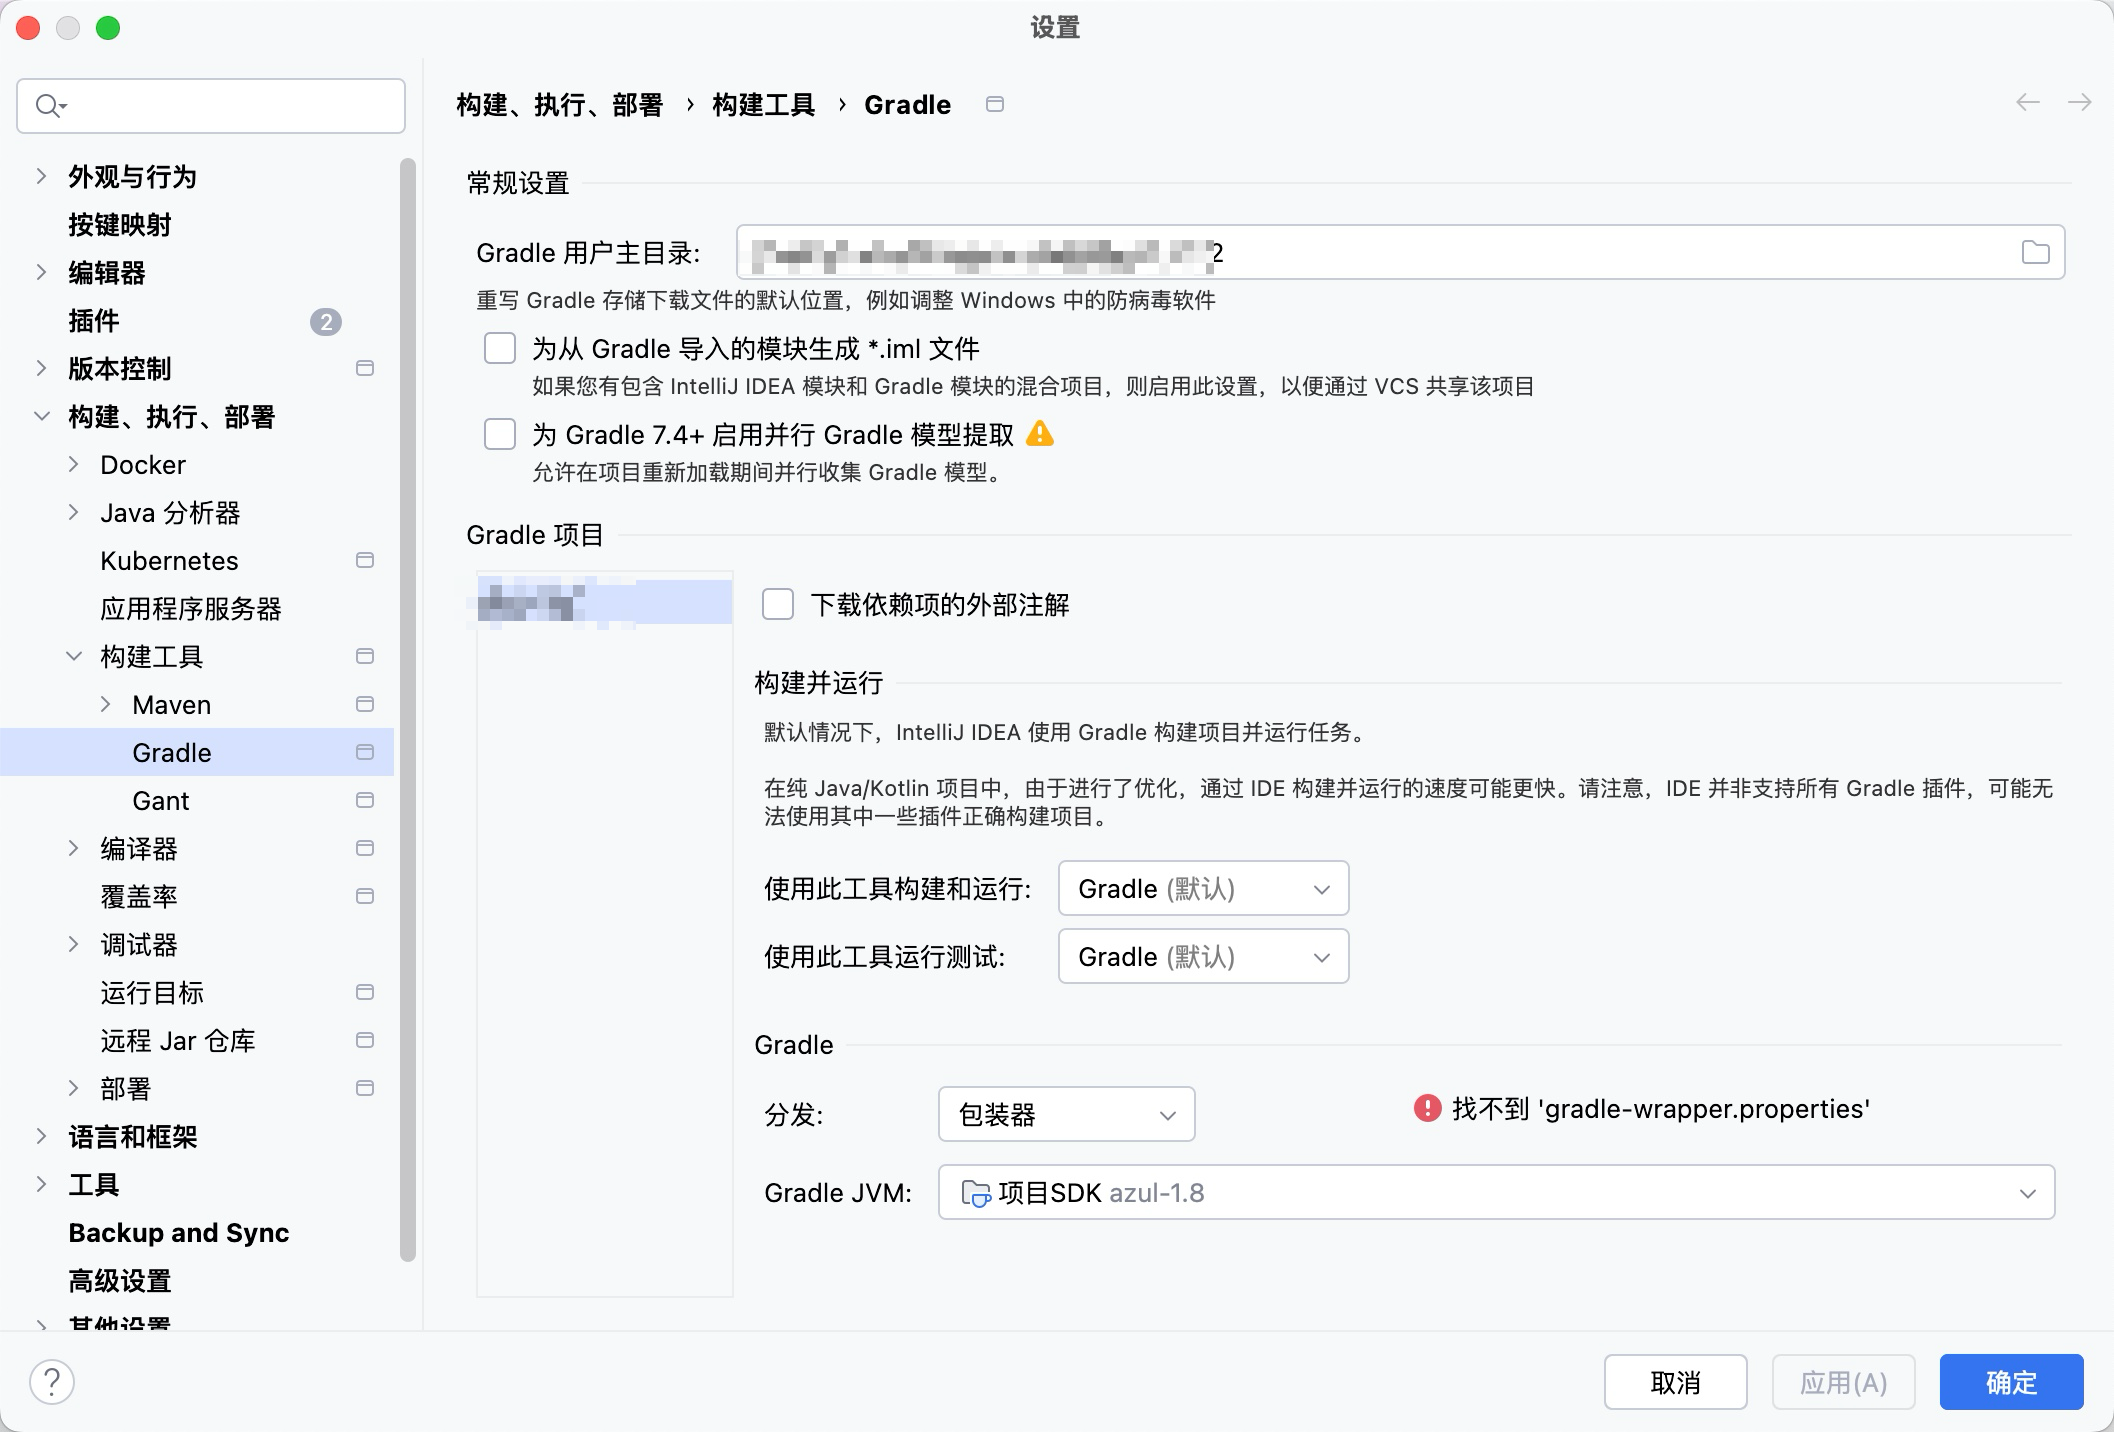Click the folder browse icon for Gradle user home
The height and width of the screenshot is (1432, 2114).
[2035, 252]
